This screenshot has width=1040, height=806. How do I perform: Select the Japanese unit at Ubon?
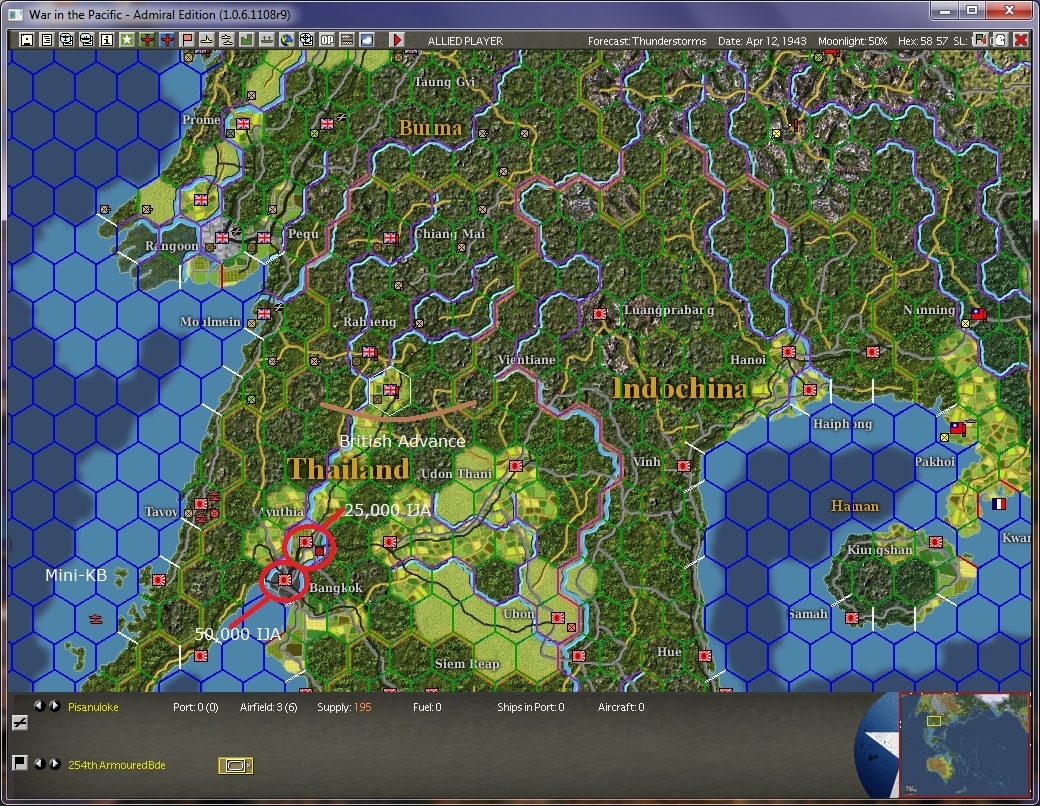[x=557, y=618]
